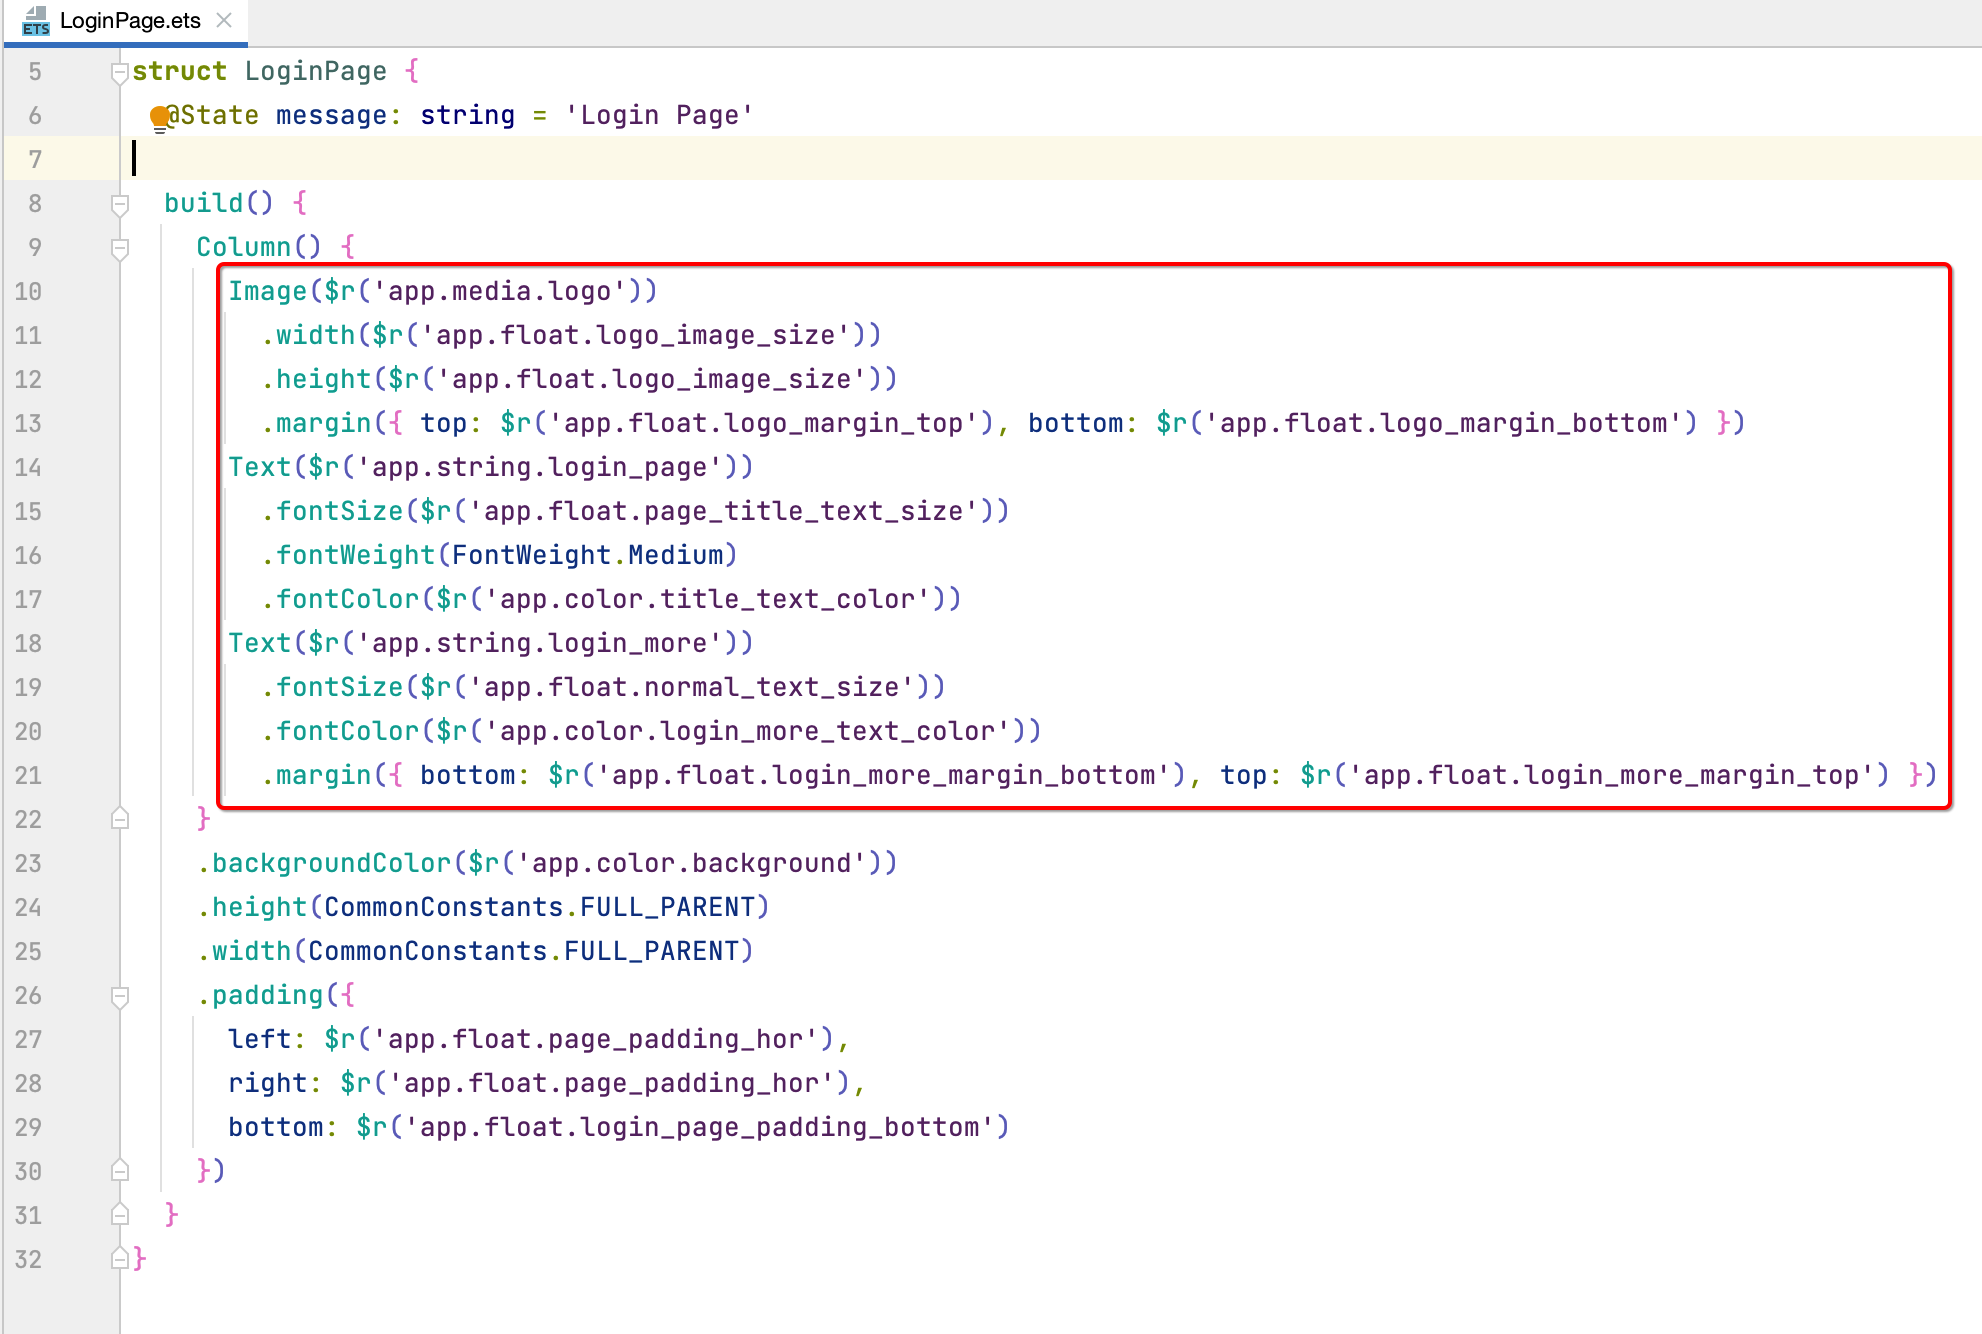Collapse the build() method fold marker
The height and width of the screenshot is (1334, 1982).
click(x=120, y=204)
